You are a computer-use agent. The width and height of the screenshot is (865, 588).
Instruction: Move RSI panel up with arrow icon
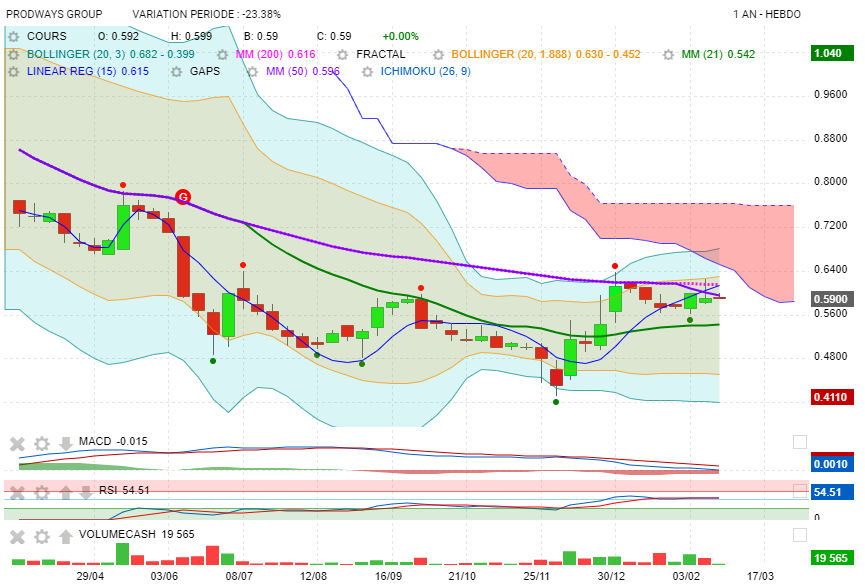tap(66, 492)
